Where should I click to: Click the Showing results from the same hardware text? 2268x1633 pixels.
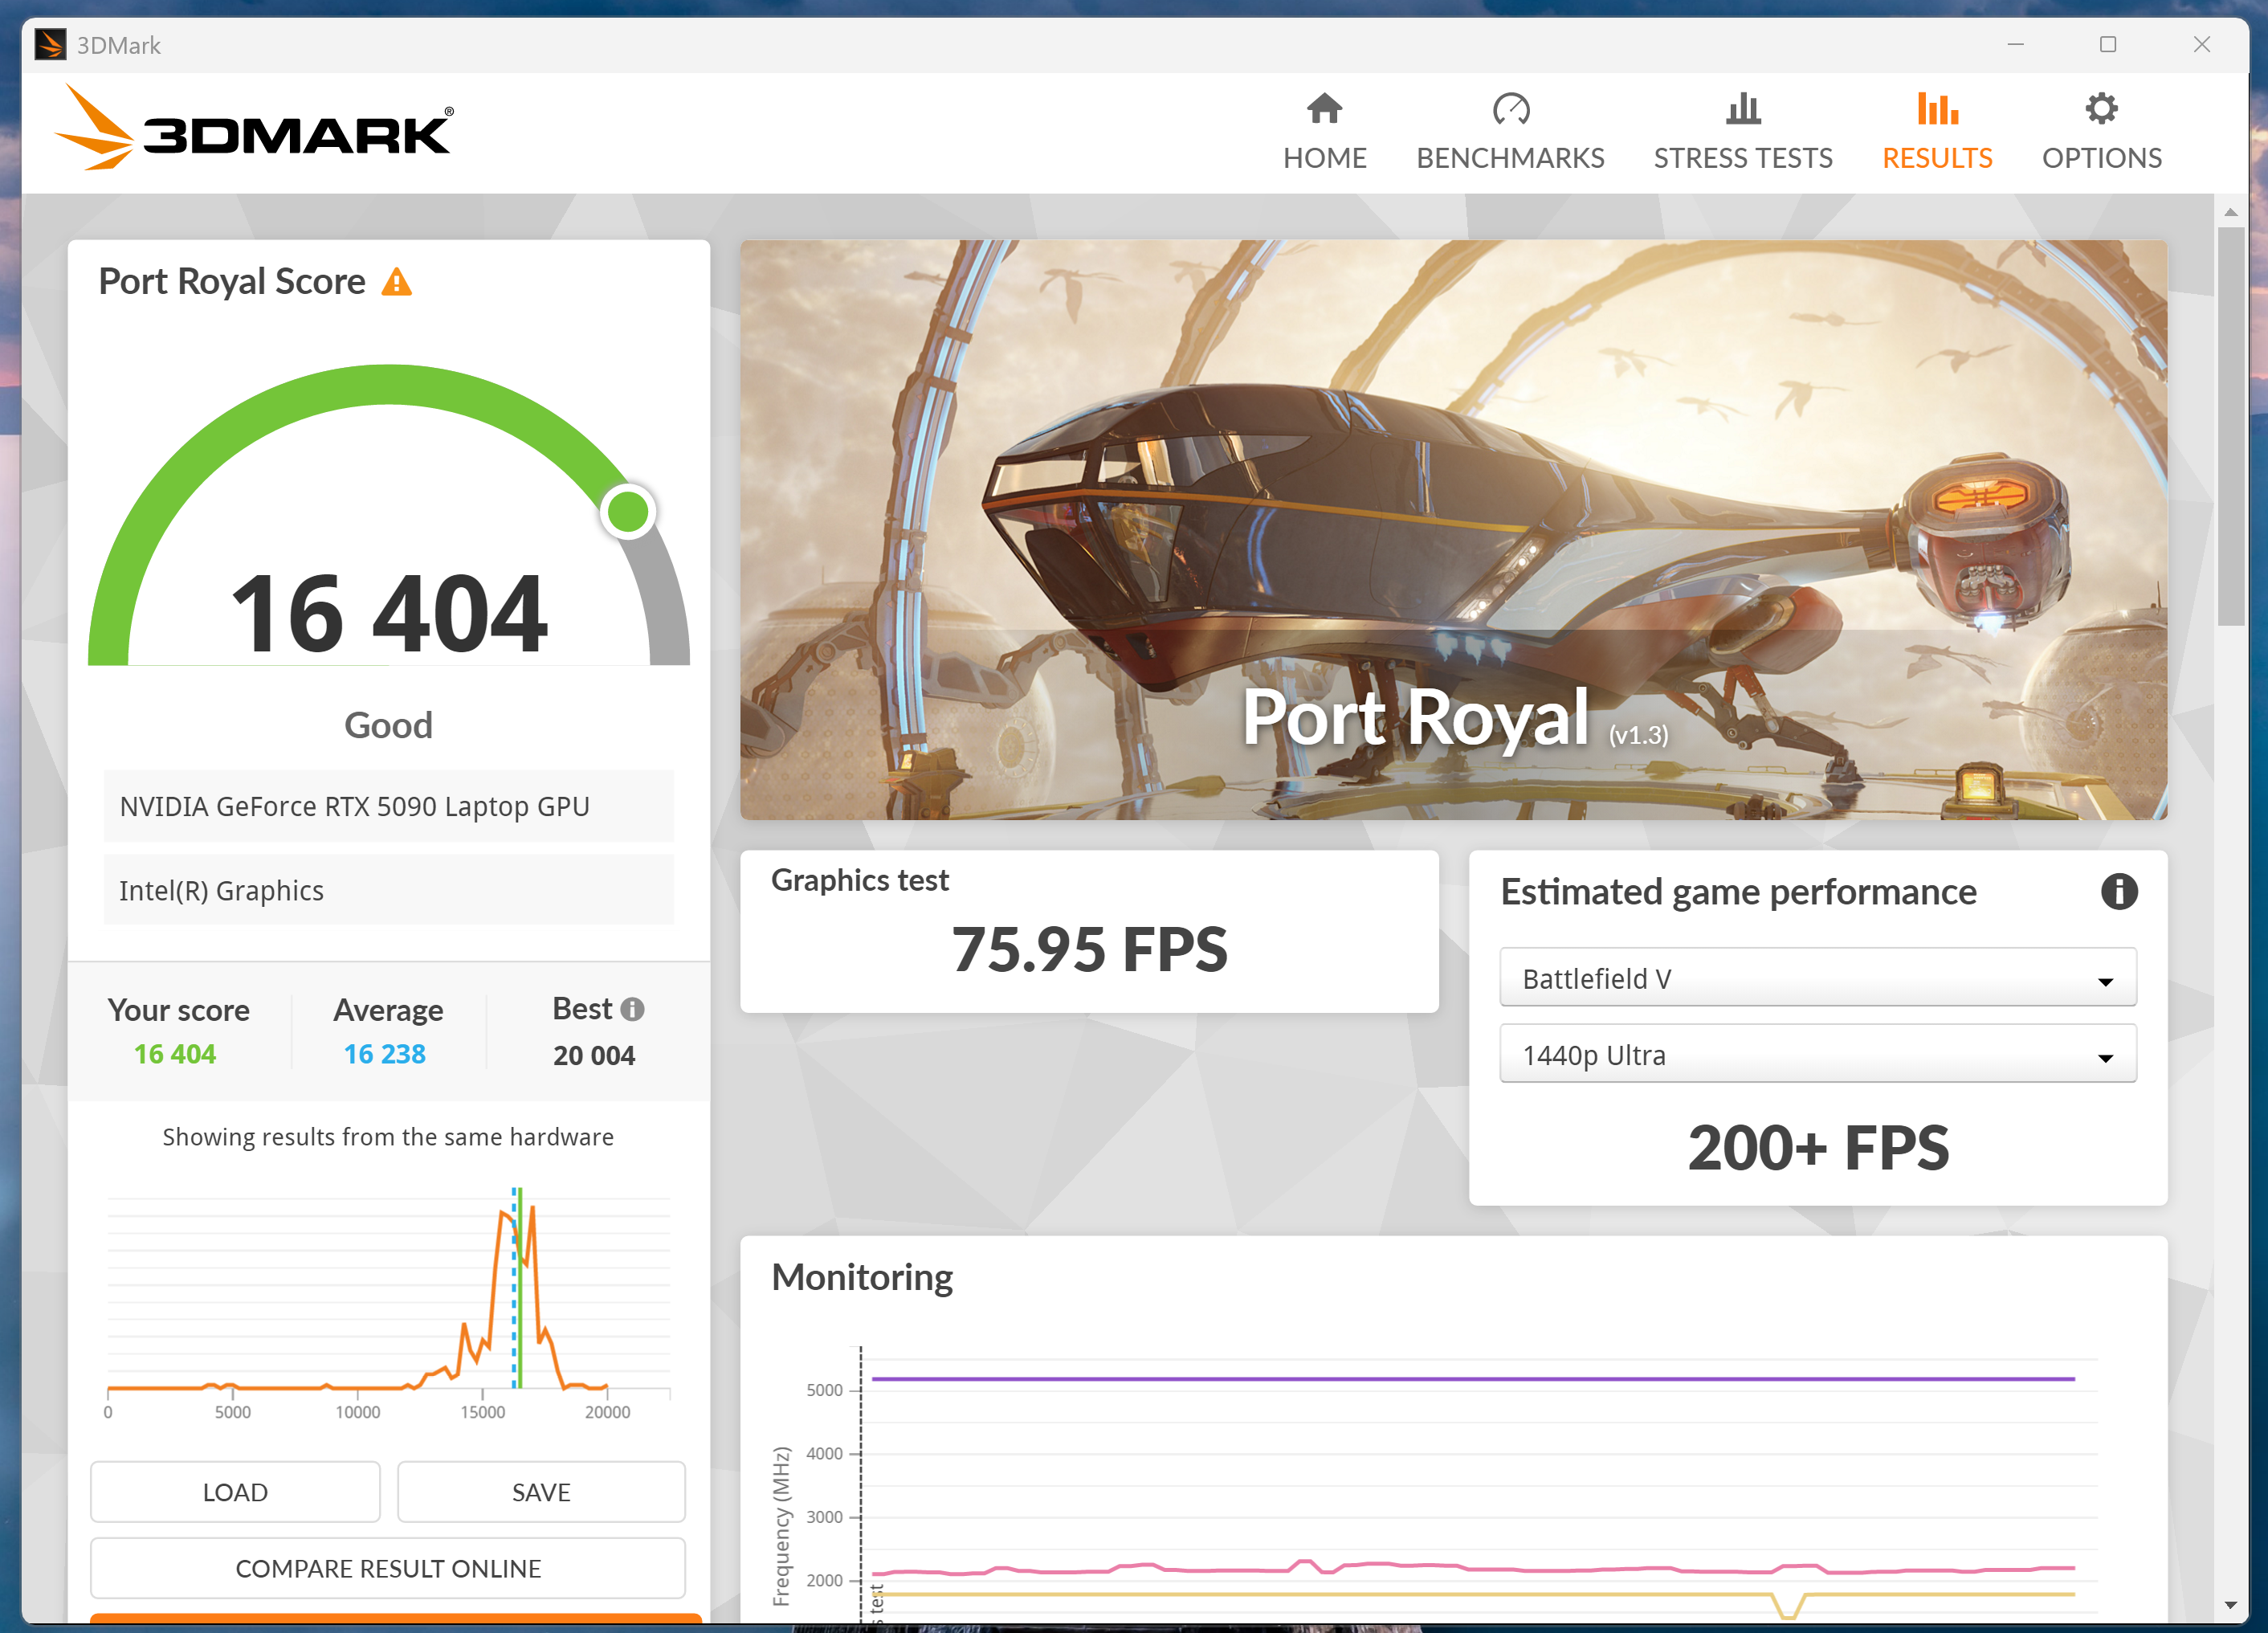pyautogui.click(x=388, y=1137)
